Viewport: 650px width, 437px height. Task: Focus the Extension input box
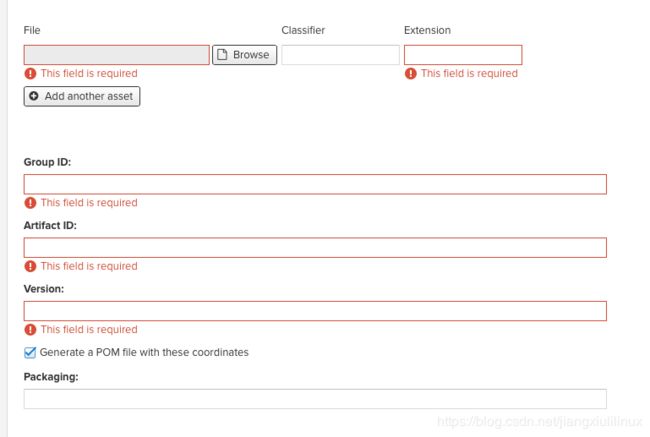[x=463, y=55]
